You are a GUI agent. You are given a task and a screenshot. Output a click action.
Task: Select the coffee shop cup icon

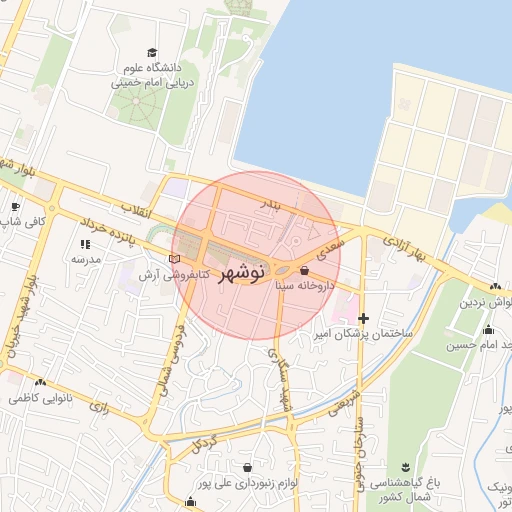(15, 207)
